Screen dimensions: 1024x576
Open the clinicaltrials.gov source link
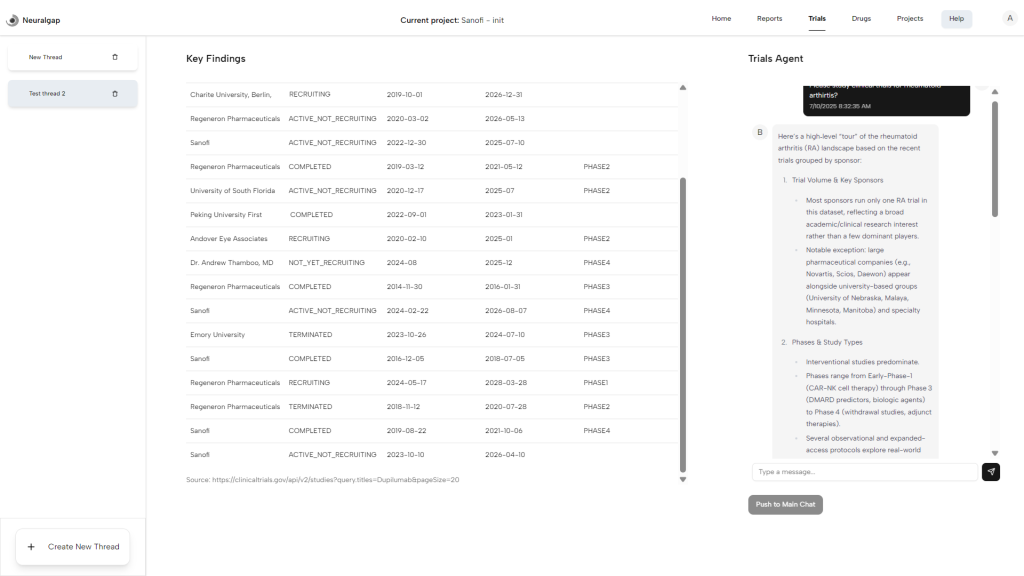[x=335, y=479]
